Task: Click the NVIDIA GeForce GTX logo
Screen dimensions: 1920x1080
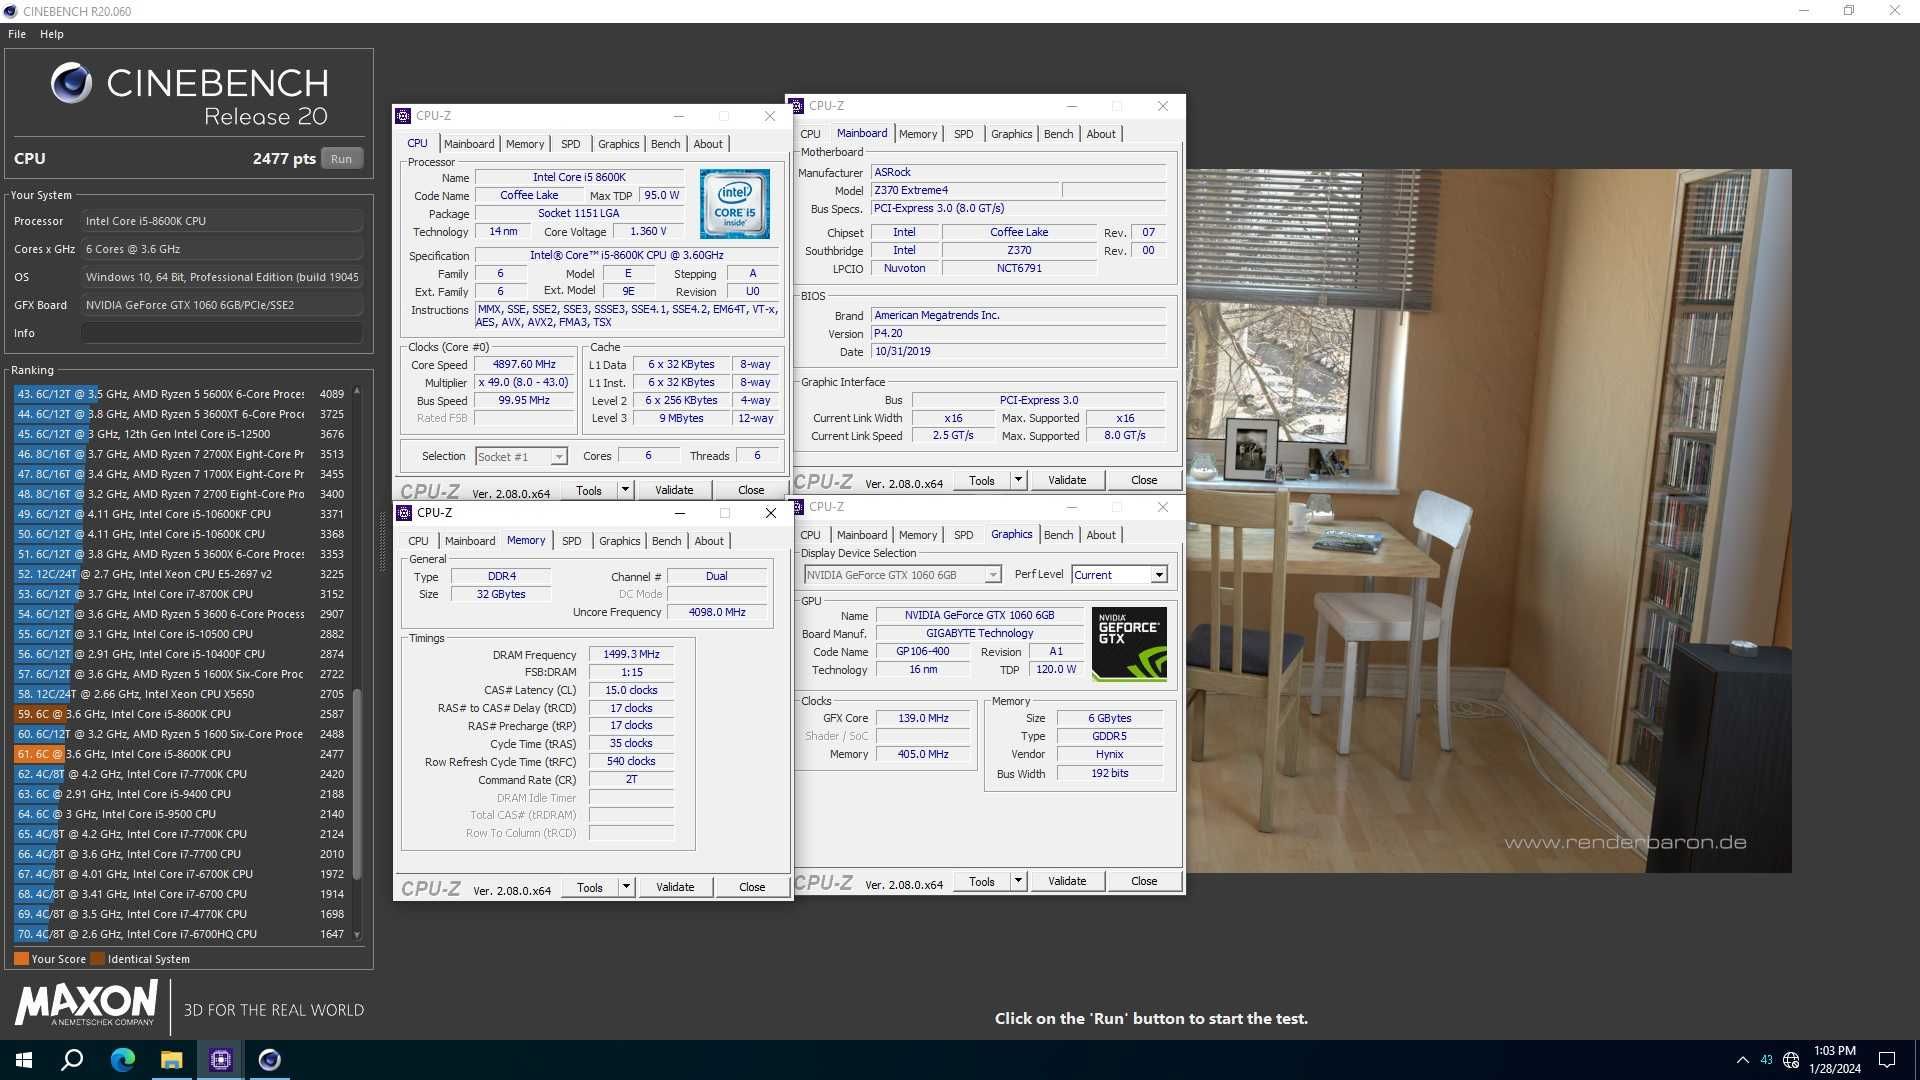Action: pos(1129,644)
